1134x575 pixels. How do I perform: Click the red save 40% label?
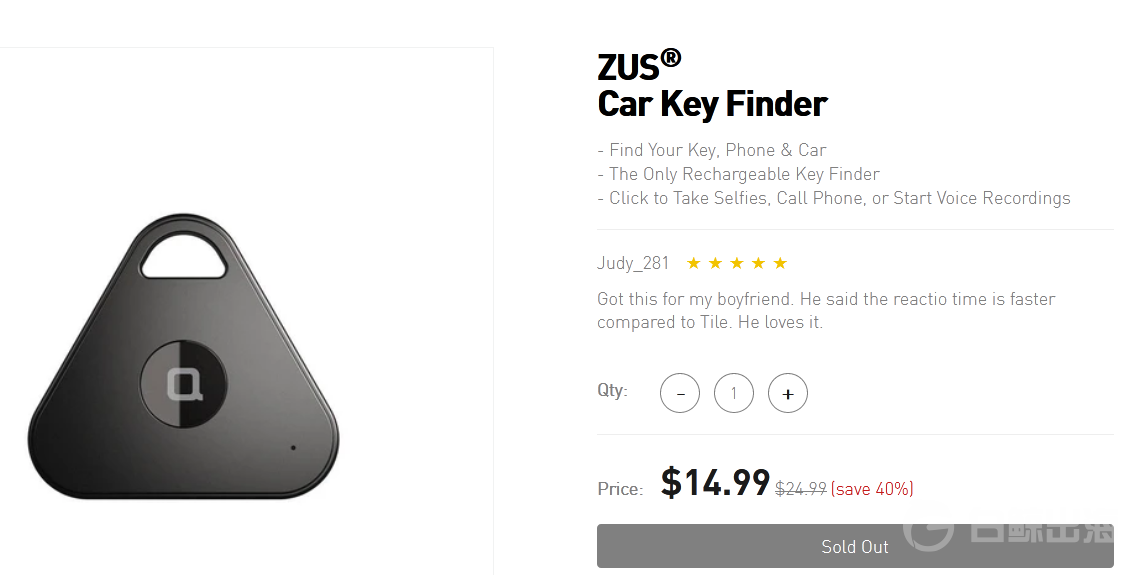point(872,489)
